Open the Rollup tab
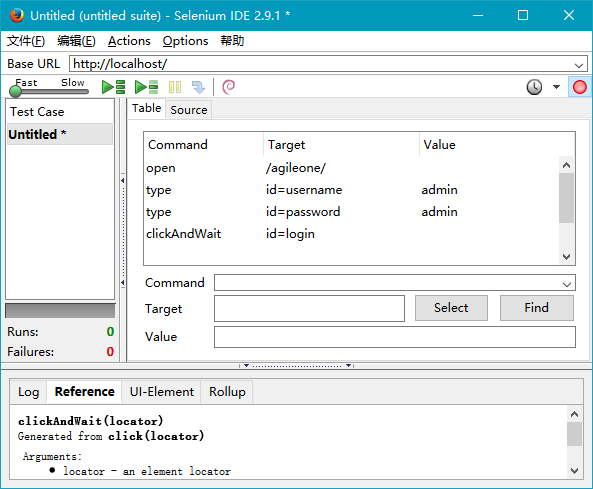This screenshot has width=593, height=489. click(227, 392)
